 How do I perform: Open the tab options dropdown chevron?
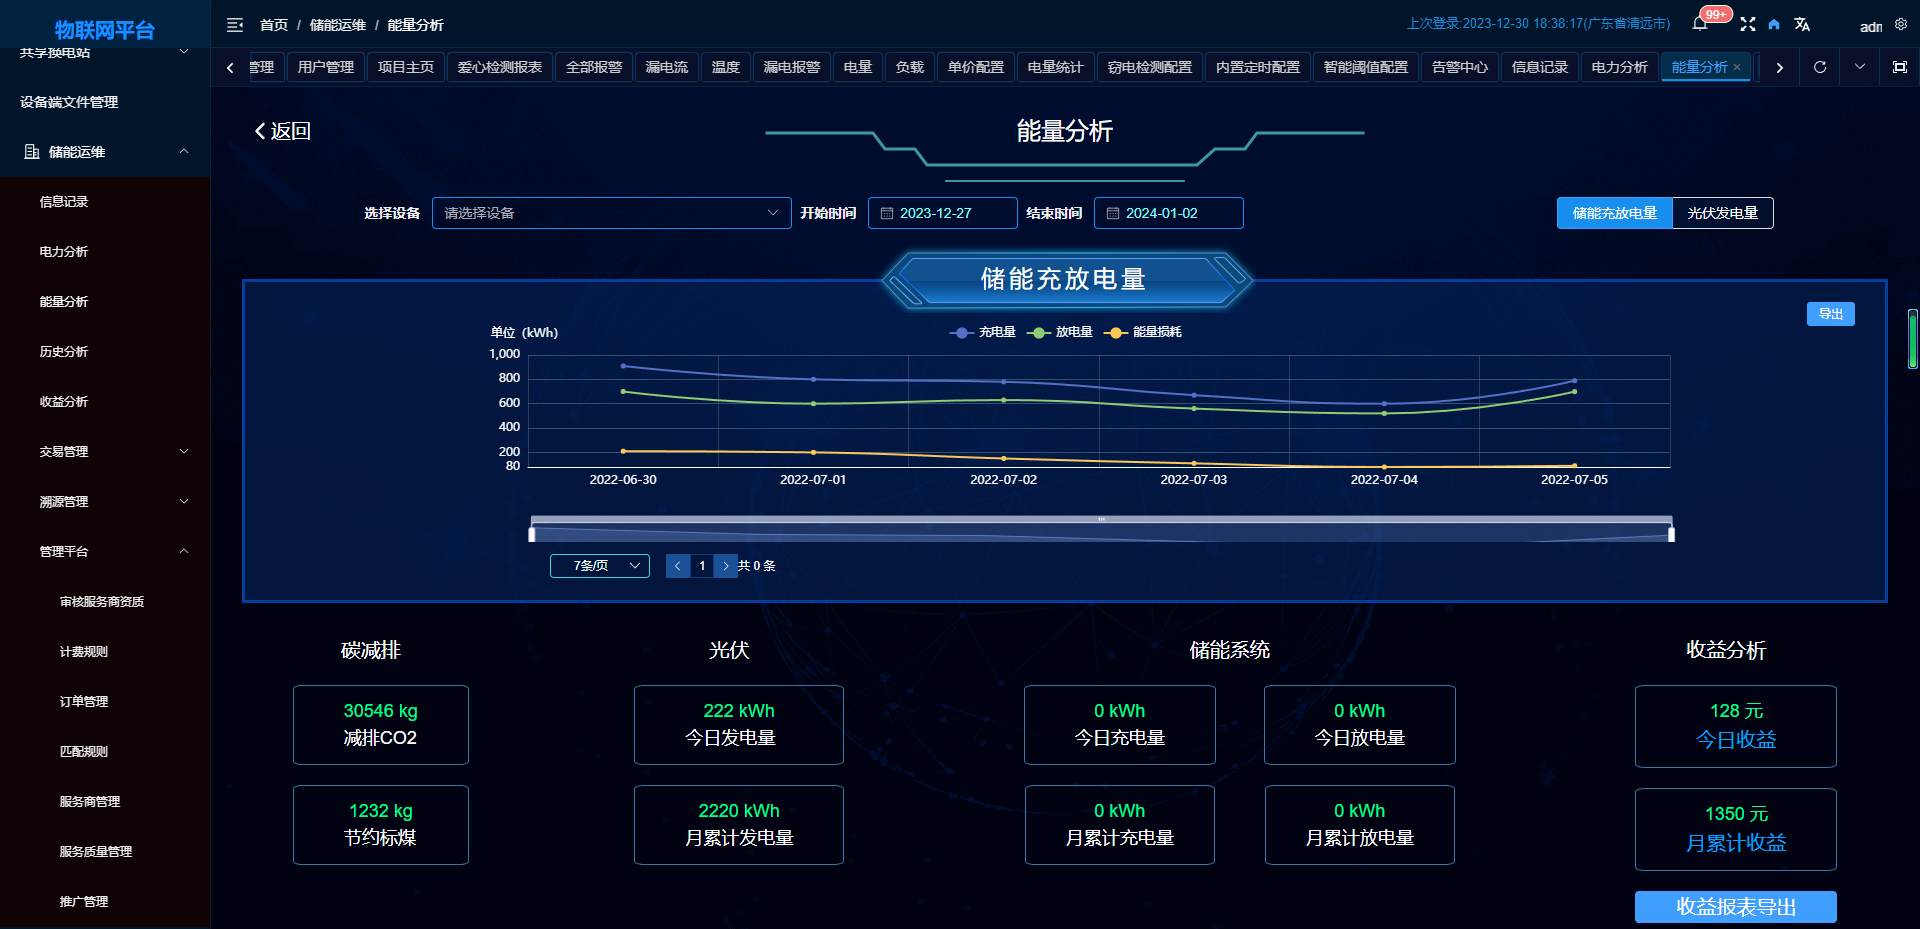pos(1860,67)
